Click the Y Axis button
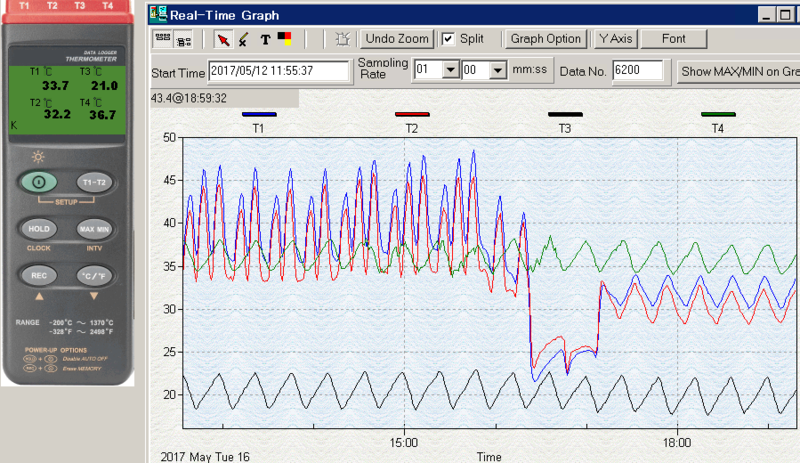 [616, 39]
